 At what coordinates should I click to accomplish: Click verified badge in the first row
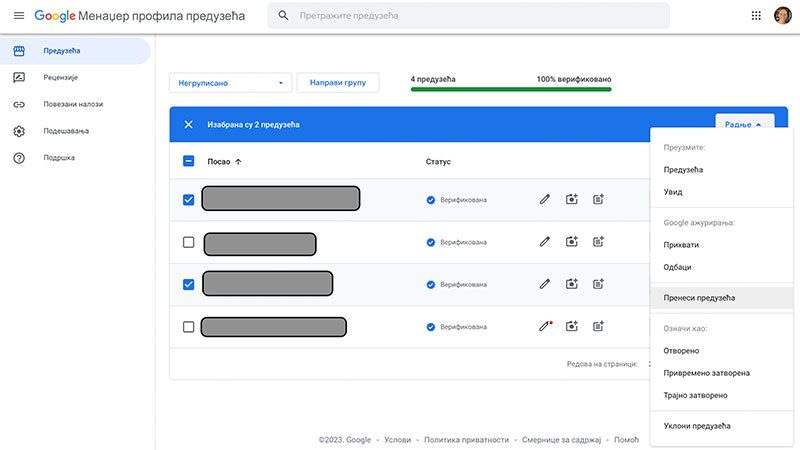[431, 200]
